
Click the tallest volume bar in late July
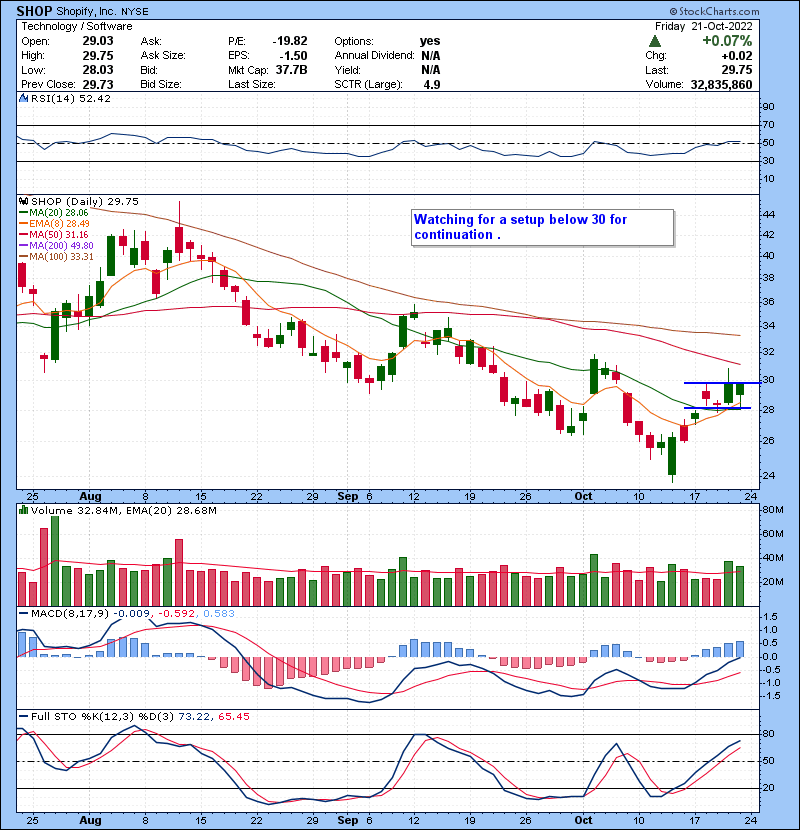[x=55, y=561]
